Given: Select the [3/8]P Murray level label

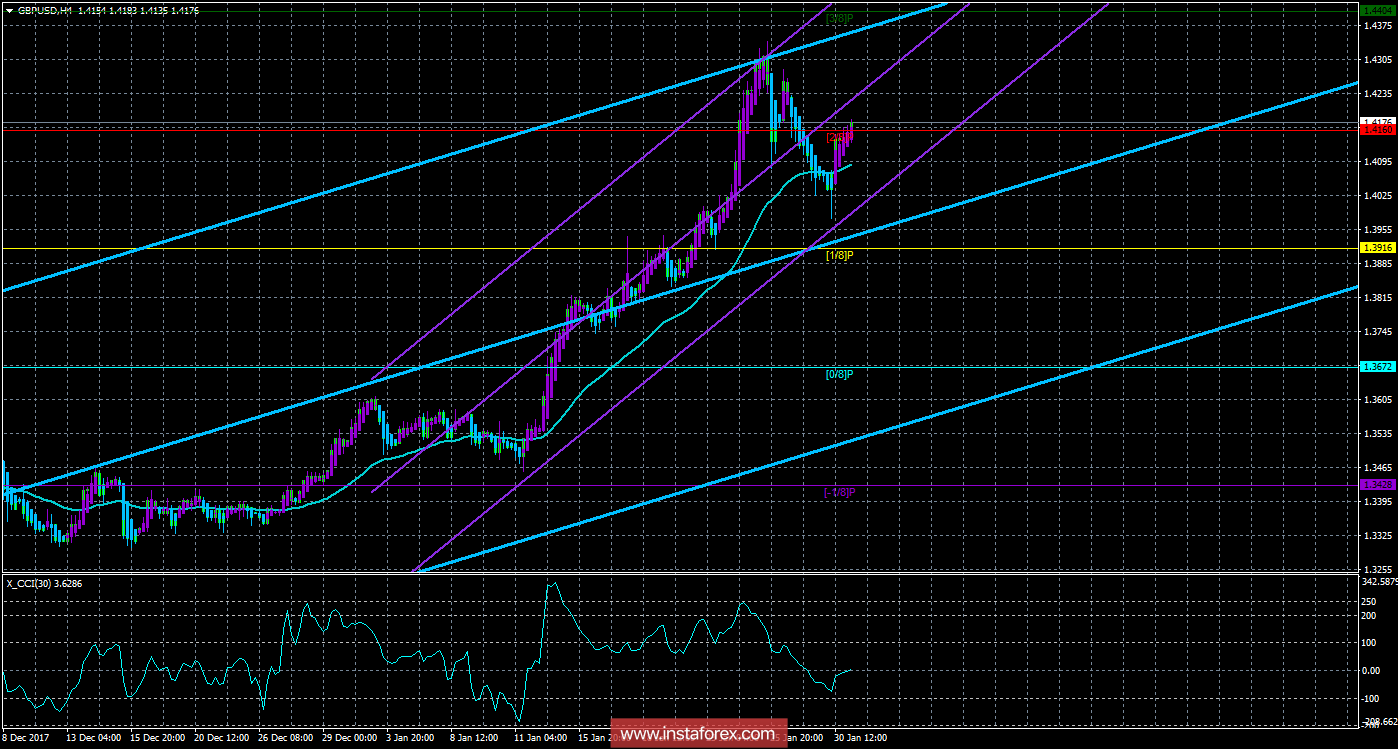Looking at the screenshot, I should 839,17.
